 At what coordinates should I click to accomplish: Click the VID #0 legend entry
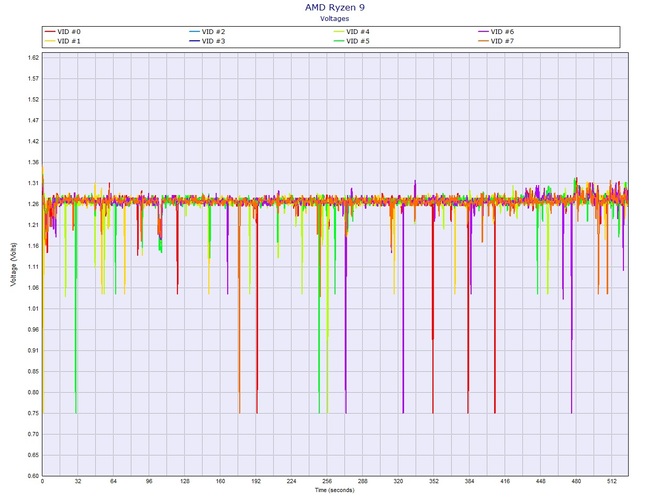(x=63, y=32)
